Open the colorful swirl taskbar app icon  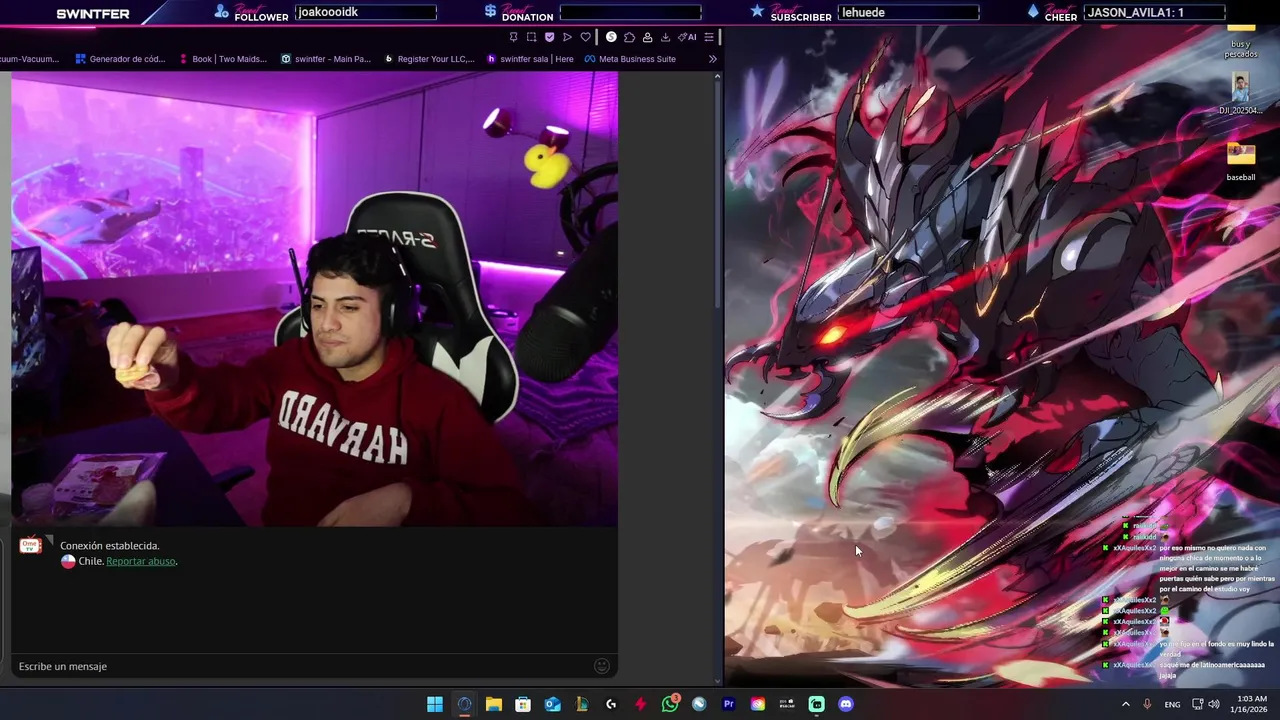point(758,704)
